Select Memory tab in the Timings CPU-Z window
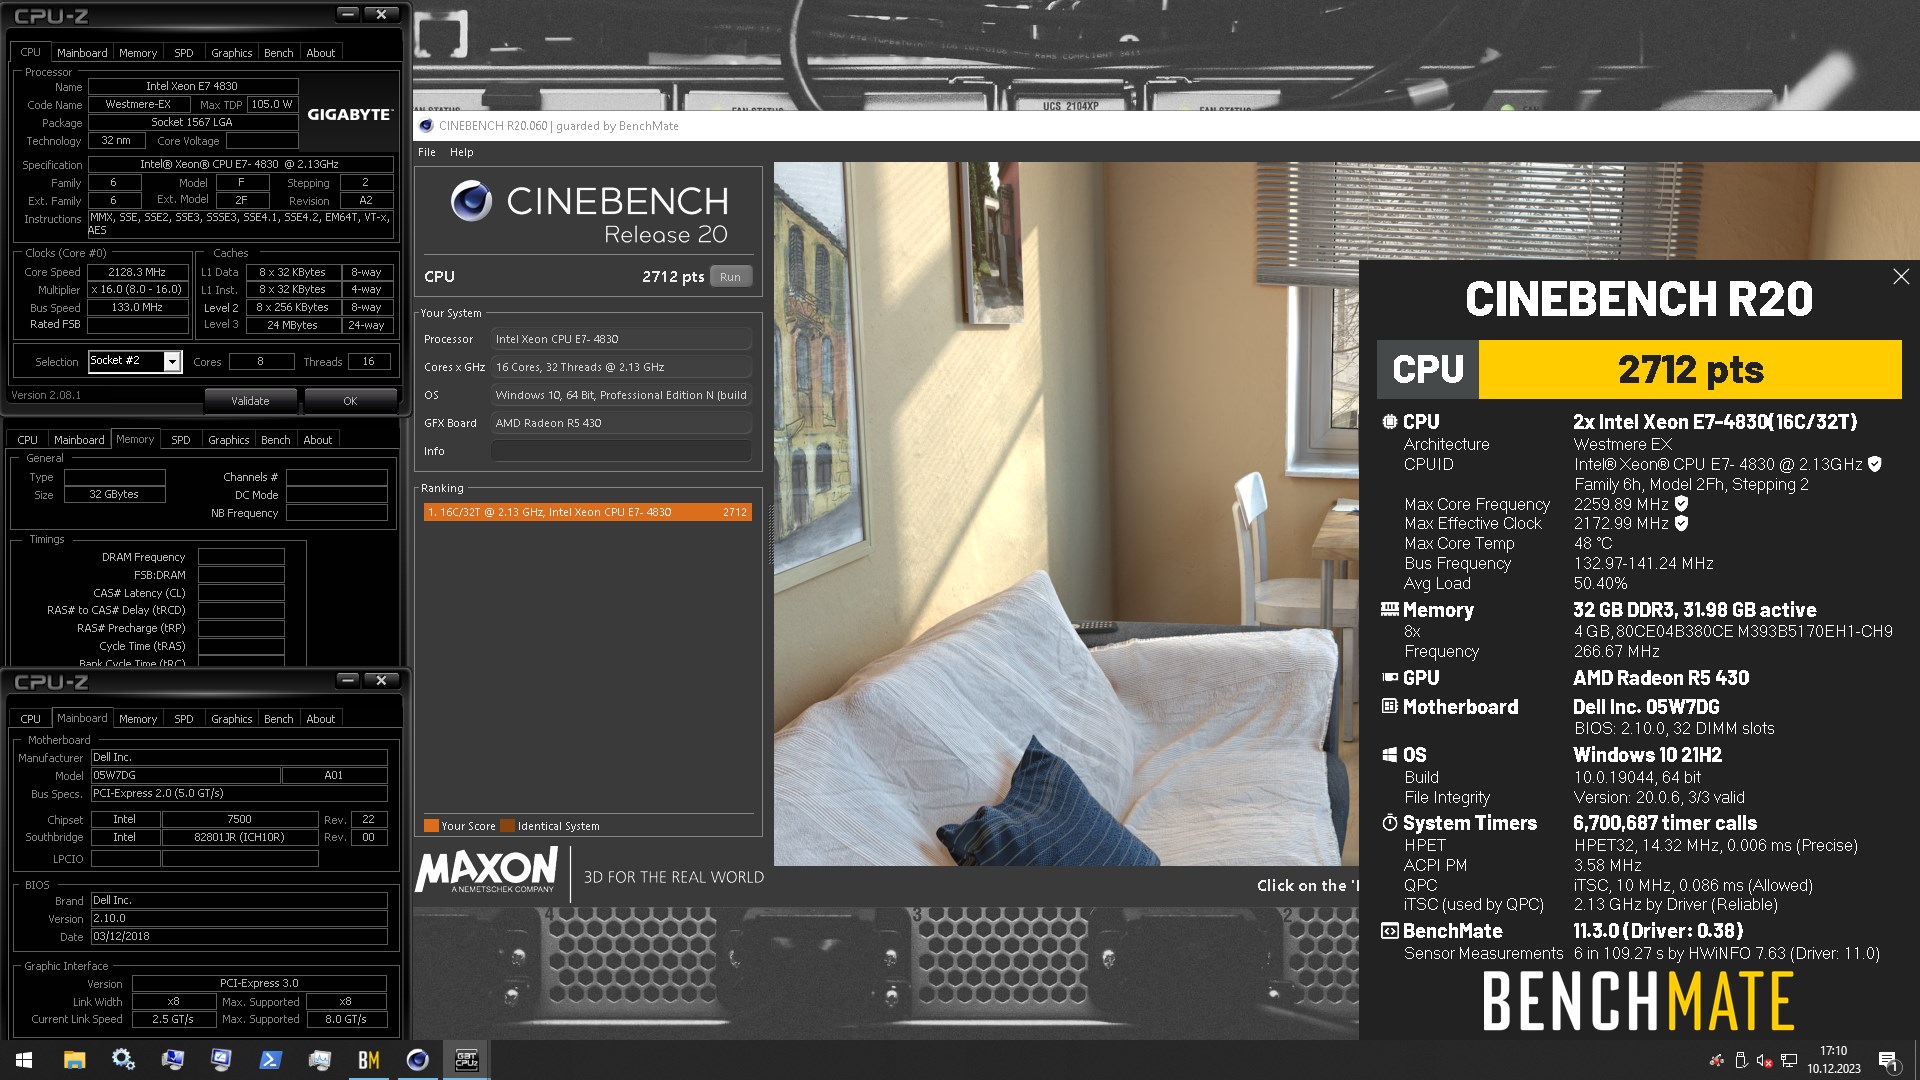The height and width of the screenshot is (1080, 1920). (135, 439)
